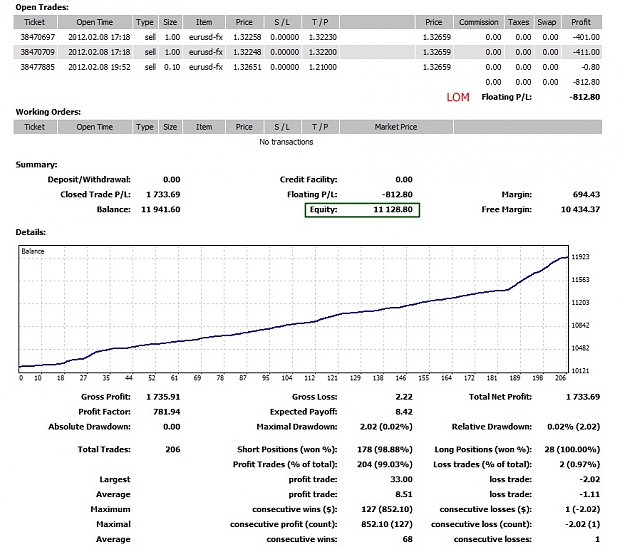This screenshot has height=547, width=625.
Task: Click the Gross Profit value 1 735.91
Action: (163, 397)
